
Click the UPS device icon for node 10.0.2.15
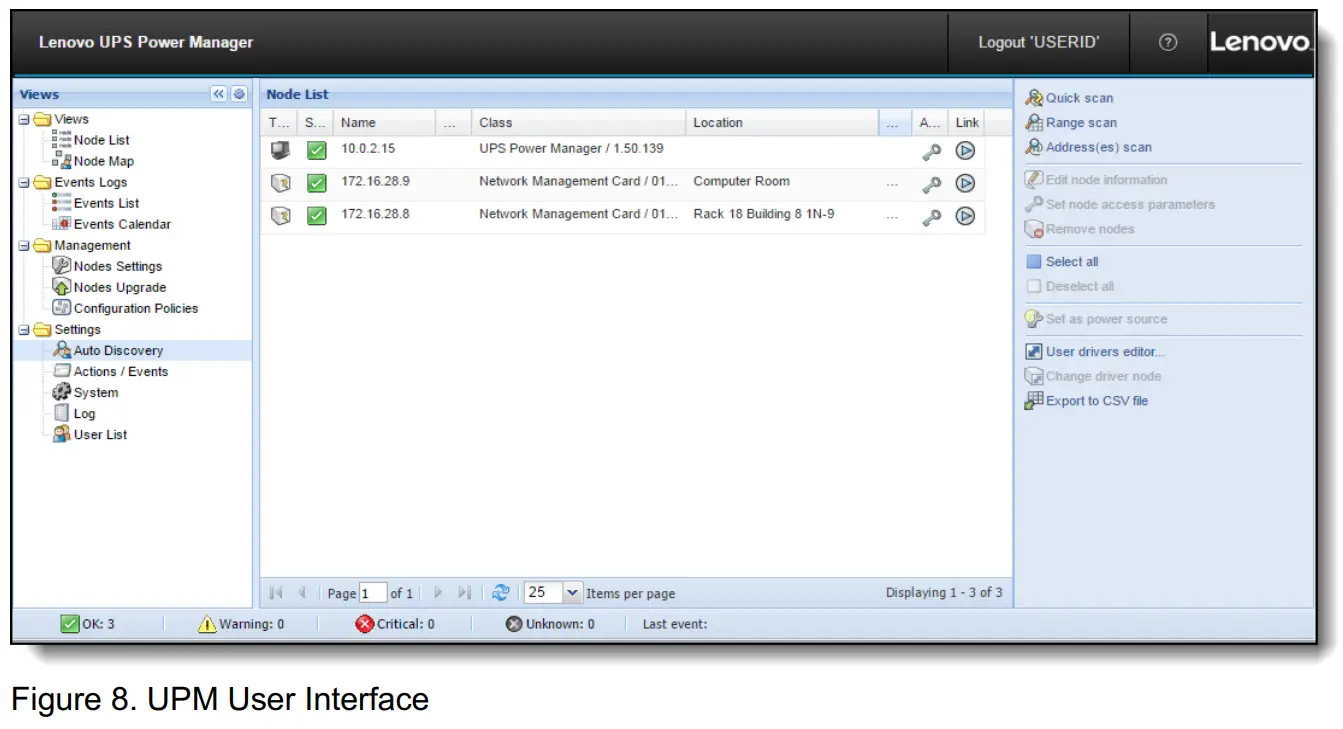click(279, 148)
